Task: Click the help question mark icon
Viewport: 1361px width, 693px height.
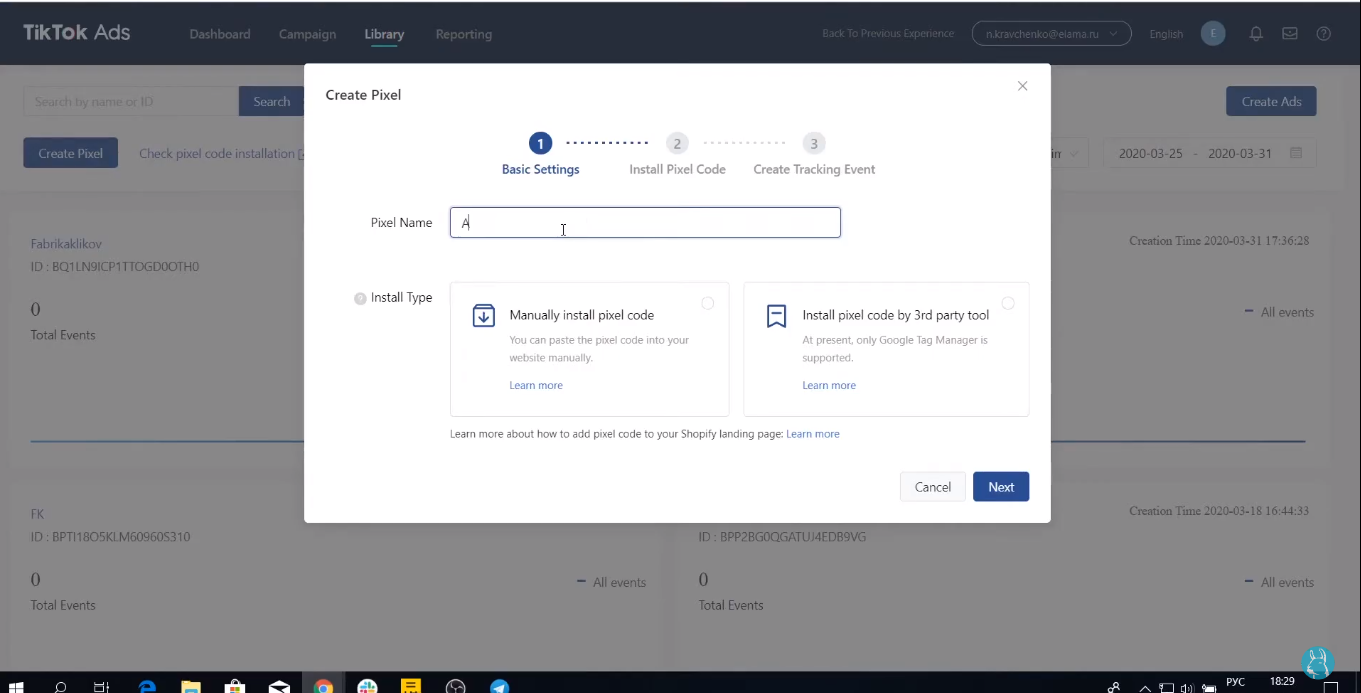Action: click(x=1323, y=34)
